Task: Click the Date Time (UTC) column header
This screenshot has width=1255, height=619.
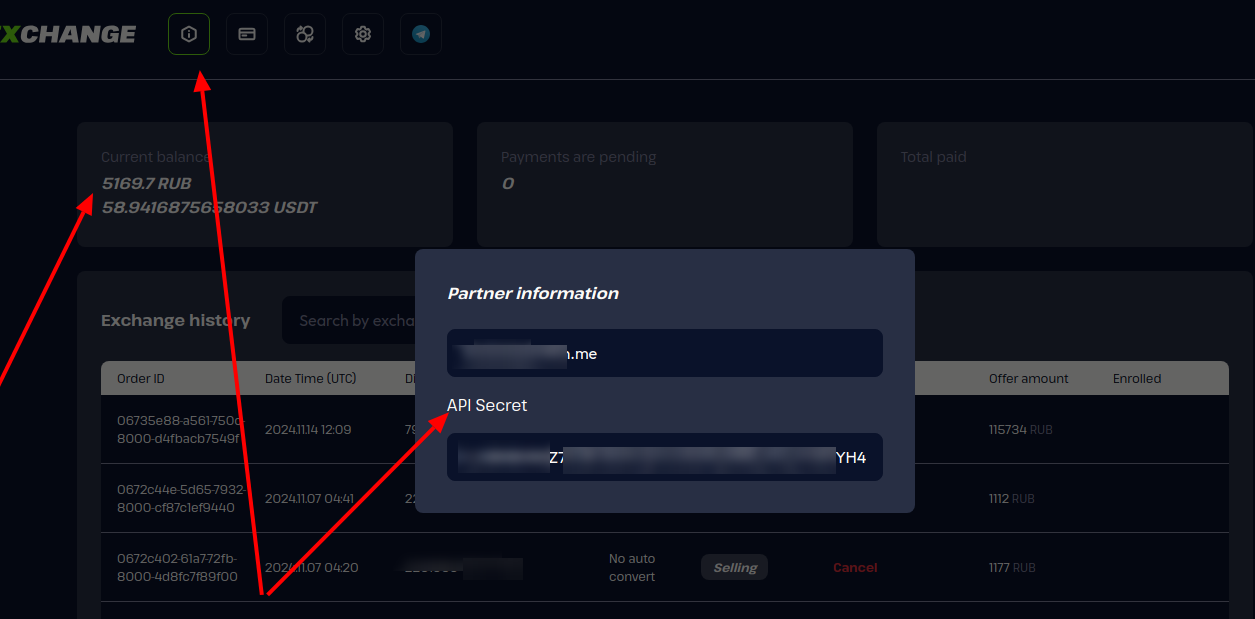Action: [x=310, y=379]
